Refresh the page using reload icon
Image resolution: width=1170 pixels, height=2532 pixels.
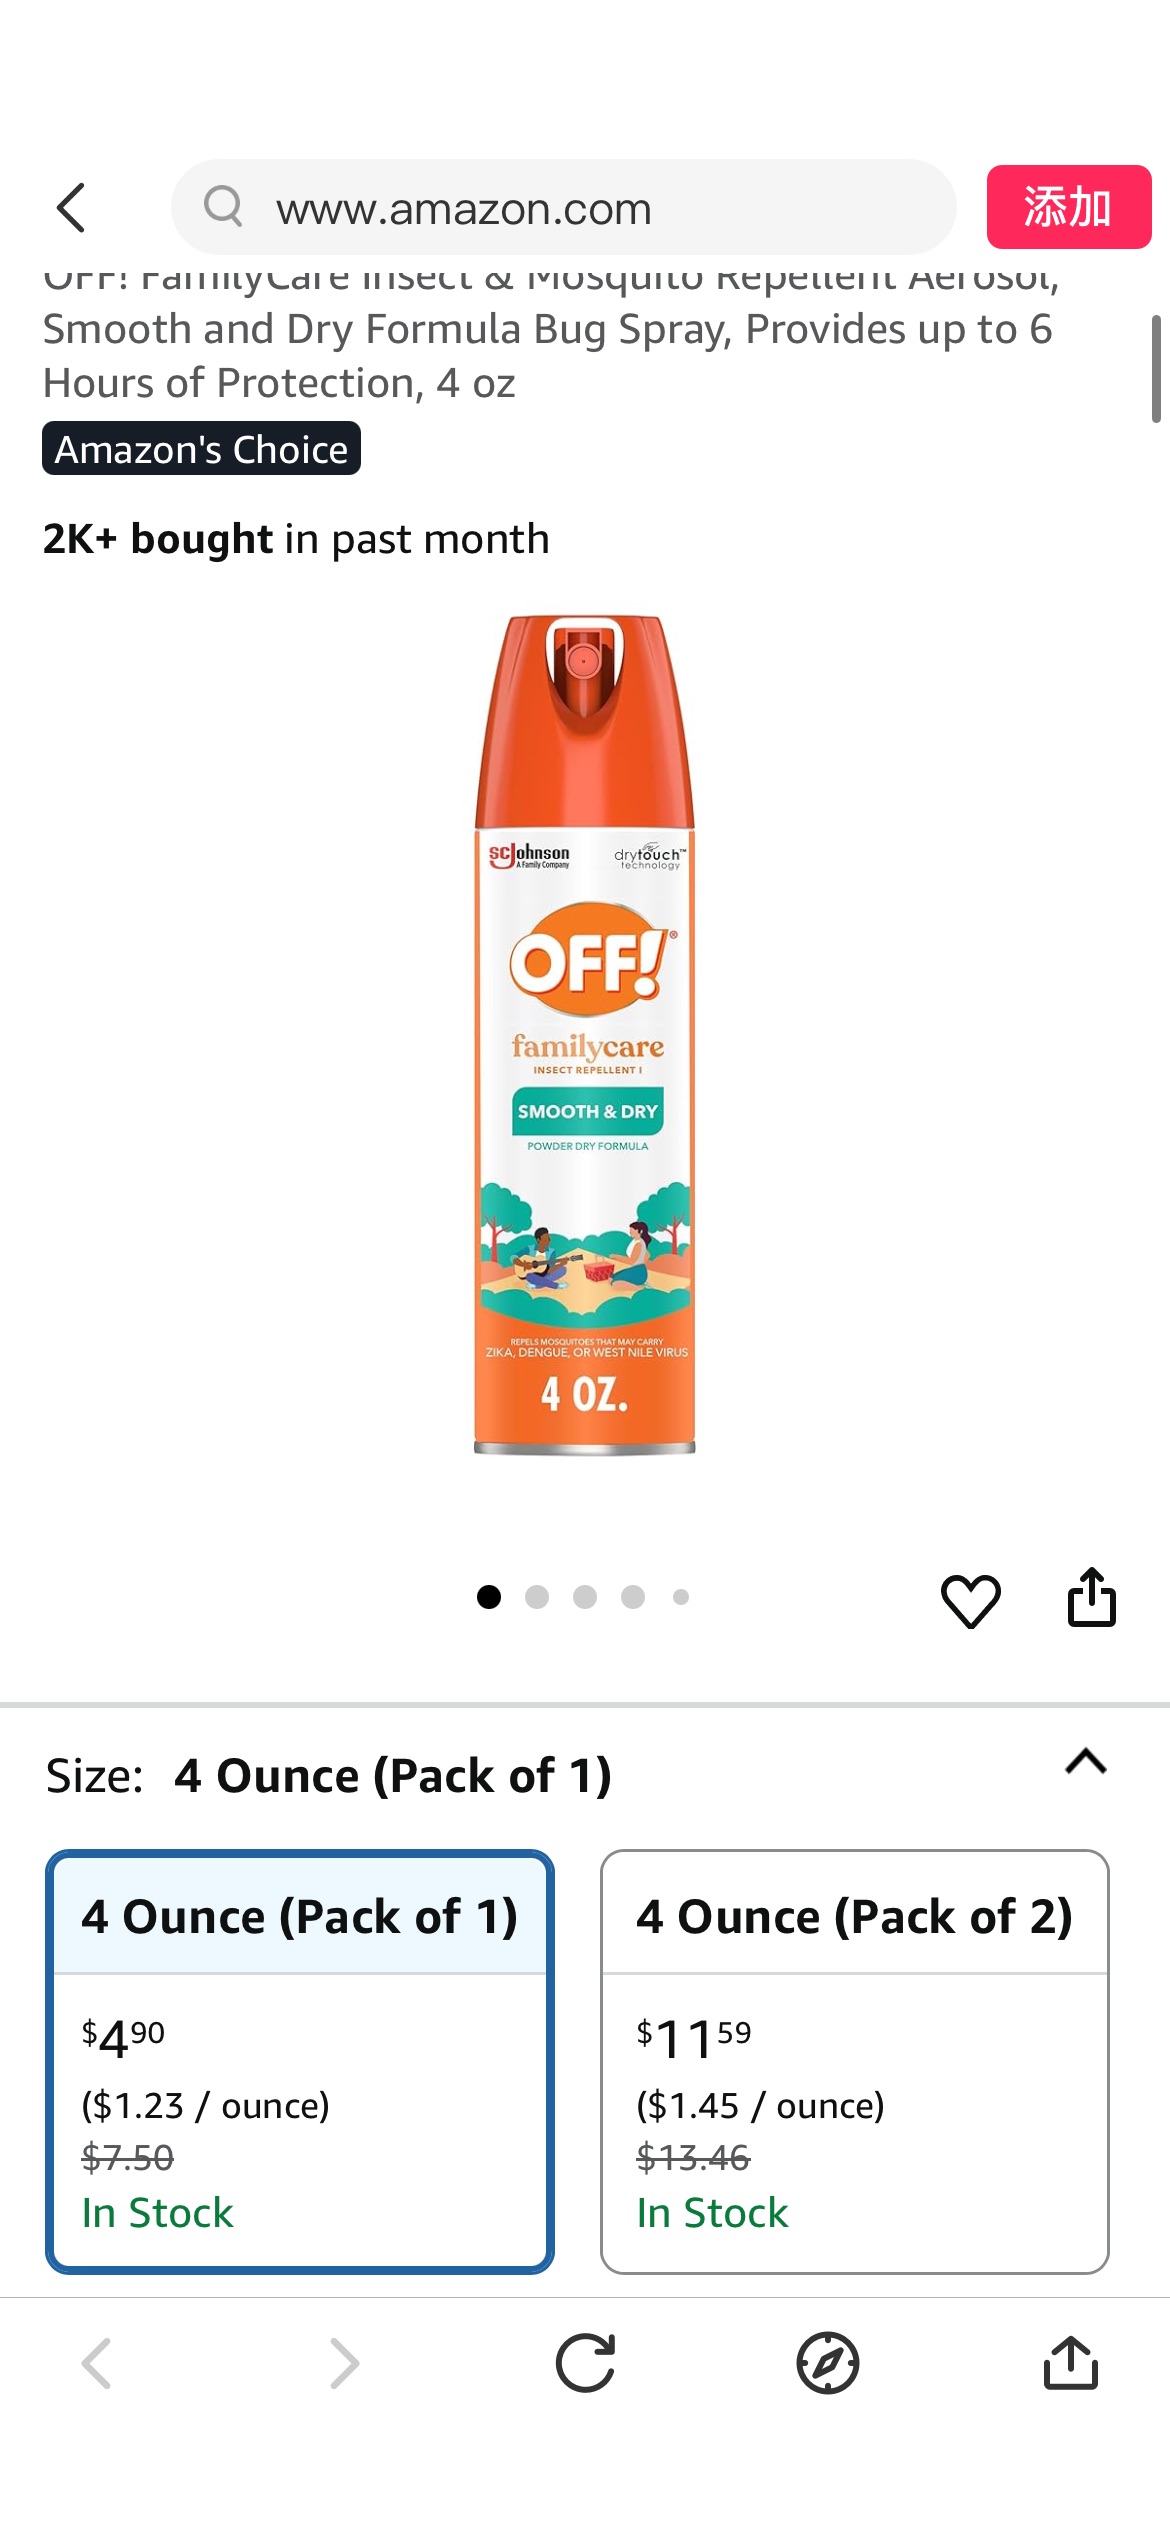click(585, 2363)
